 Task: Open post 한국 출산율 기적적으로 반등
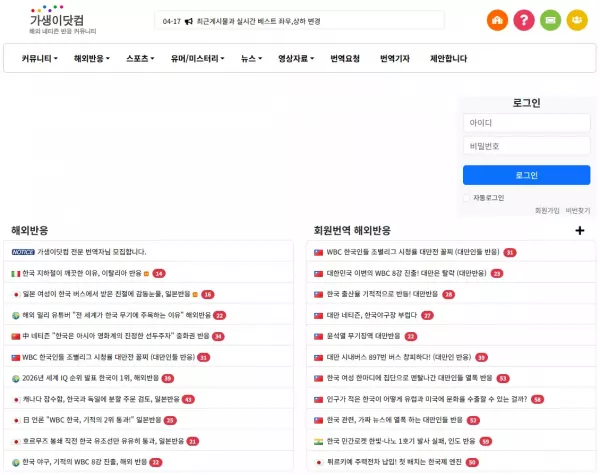tap(382, 294)
